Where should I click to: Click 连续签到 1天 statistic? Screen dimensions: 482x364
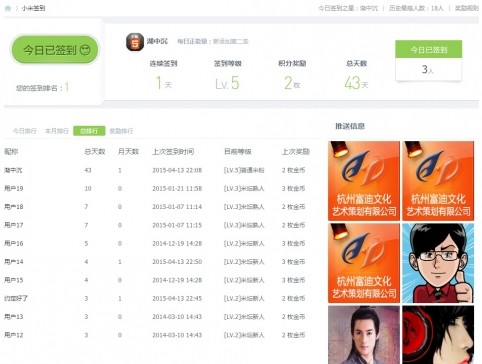click(x=163, y=75)
